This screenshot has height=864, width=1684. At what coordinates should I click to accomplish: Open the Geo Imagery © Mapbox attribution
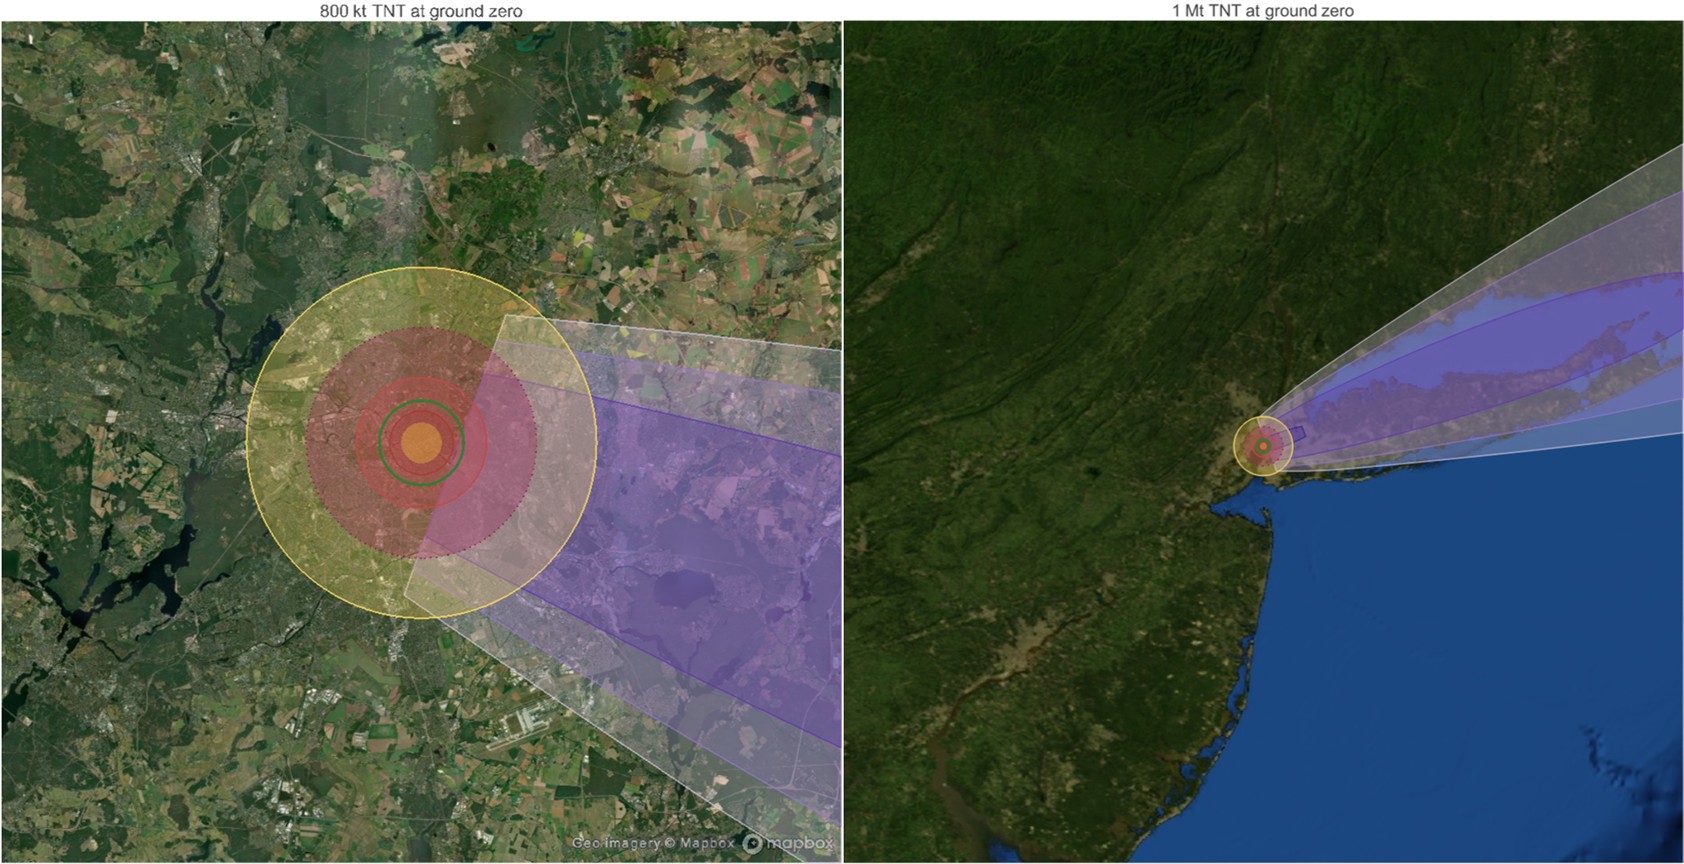[654, 843]
